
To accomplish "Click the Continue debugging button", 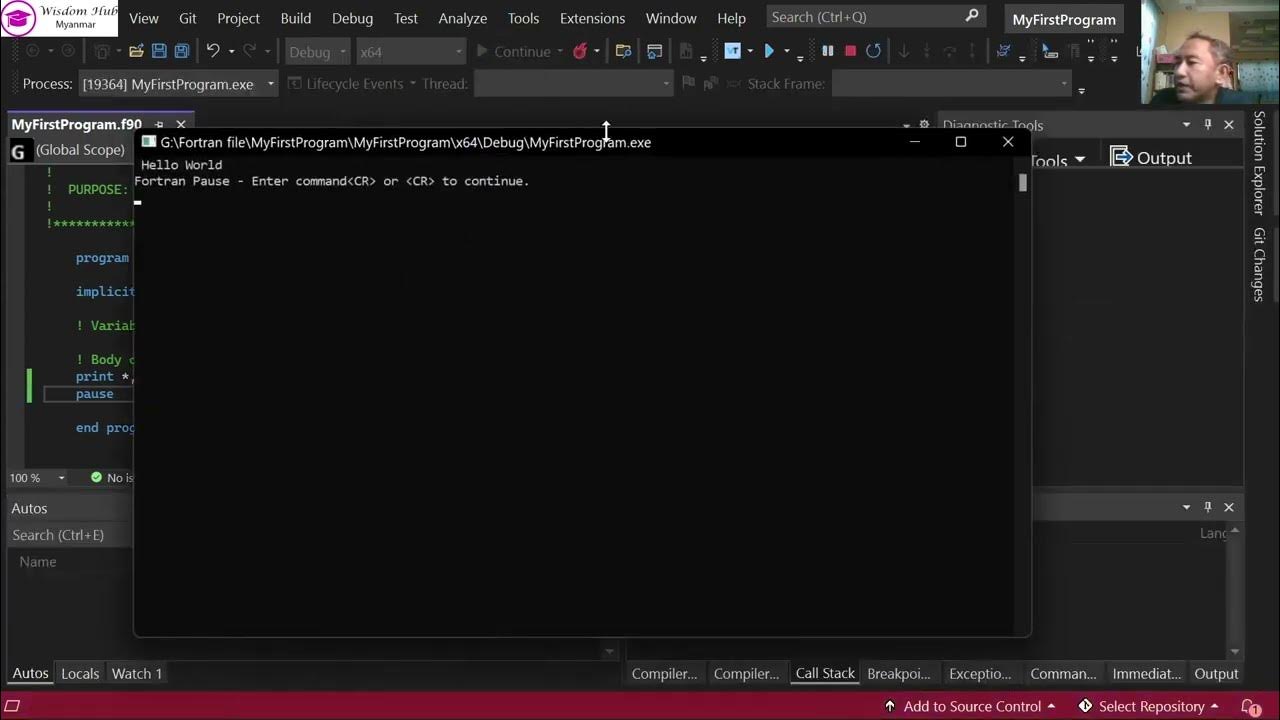I will (x=513, y=52).
